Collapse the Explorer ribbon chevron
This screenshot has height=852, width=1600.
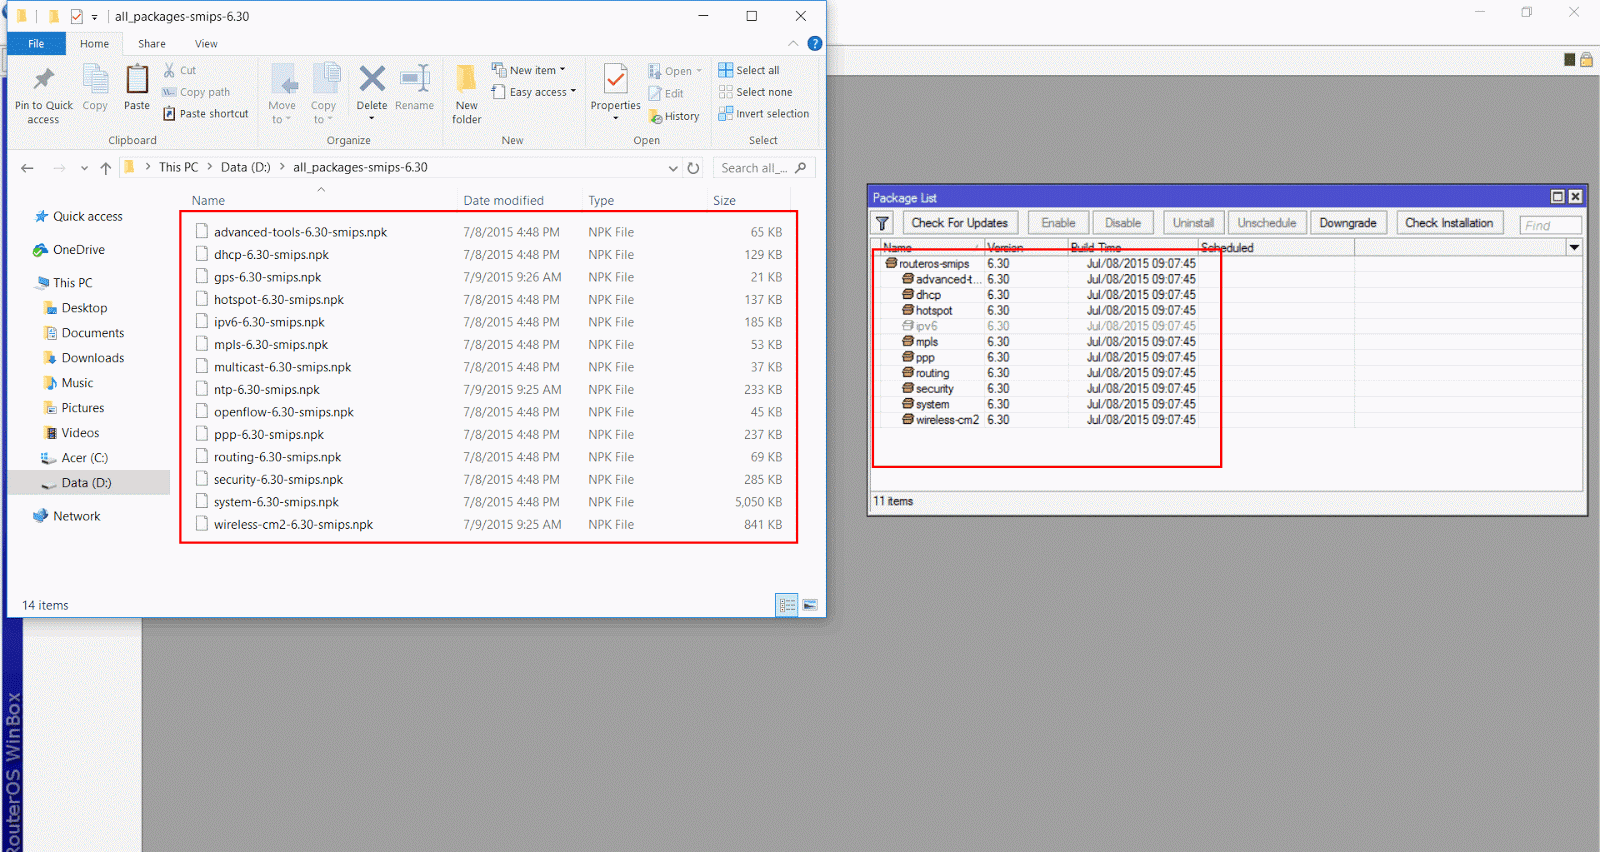tap(793, 44)
